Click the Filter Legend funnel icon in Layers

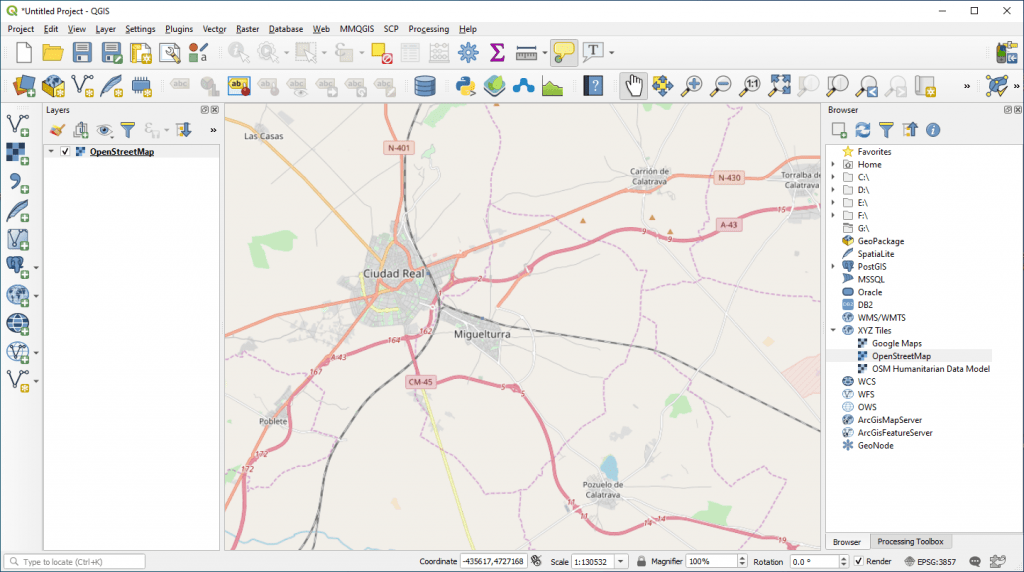pyautogui.click(x=127, y=130)
